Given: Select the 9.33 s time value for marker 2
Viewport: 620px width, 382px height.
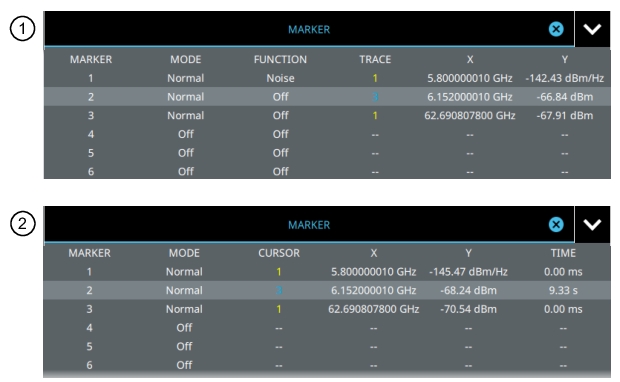Looking at the screenshot, I should (563, 290).
